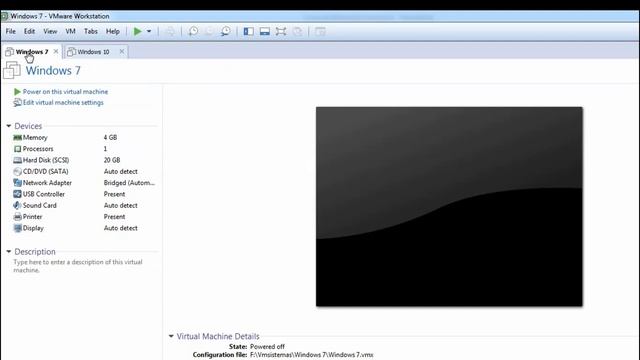Screen dimensions: 640x360
Task: Open the Tabs menu
Action: click(x=91, y=31)
